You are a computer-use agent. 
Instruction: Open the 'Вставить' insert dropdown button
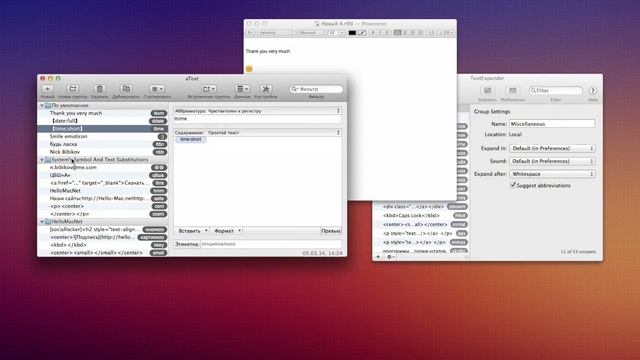click(x=192, y=231)
